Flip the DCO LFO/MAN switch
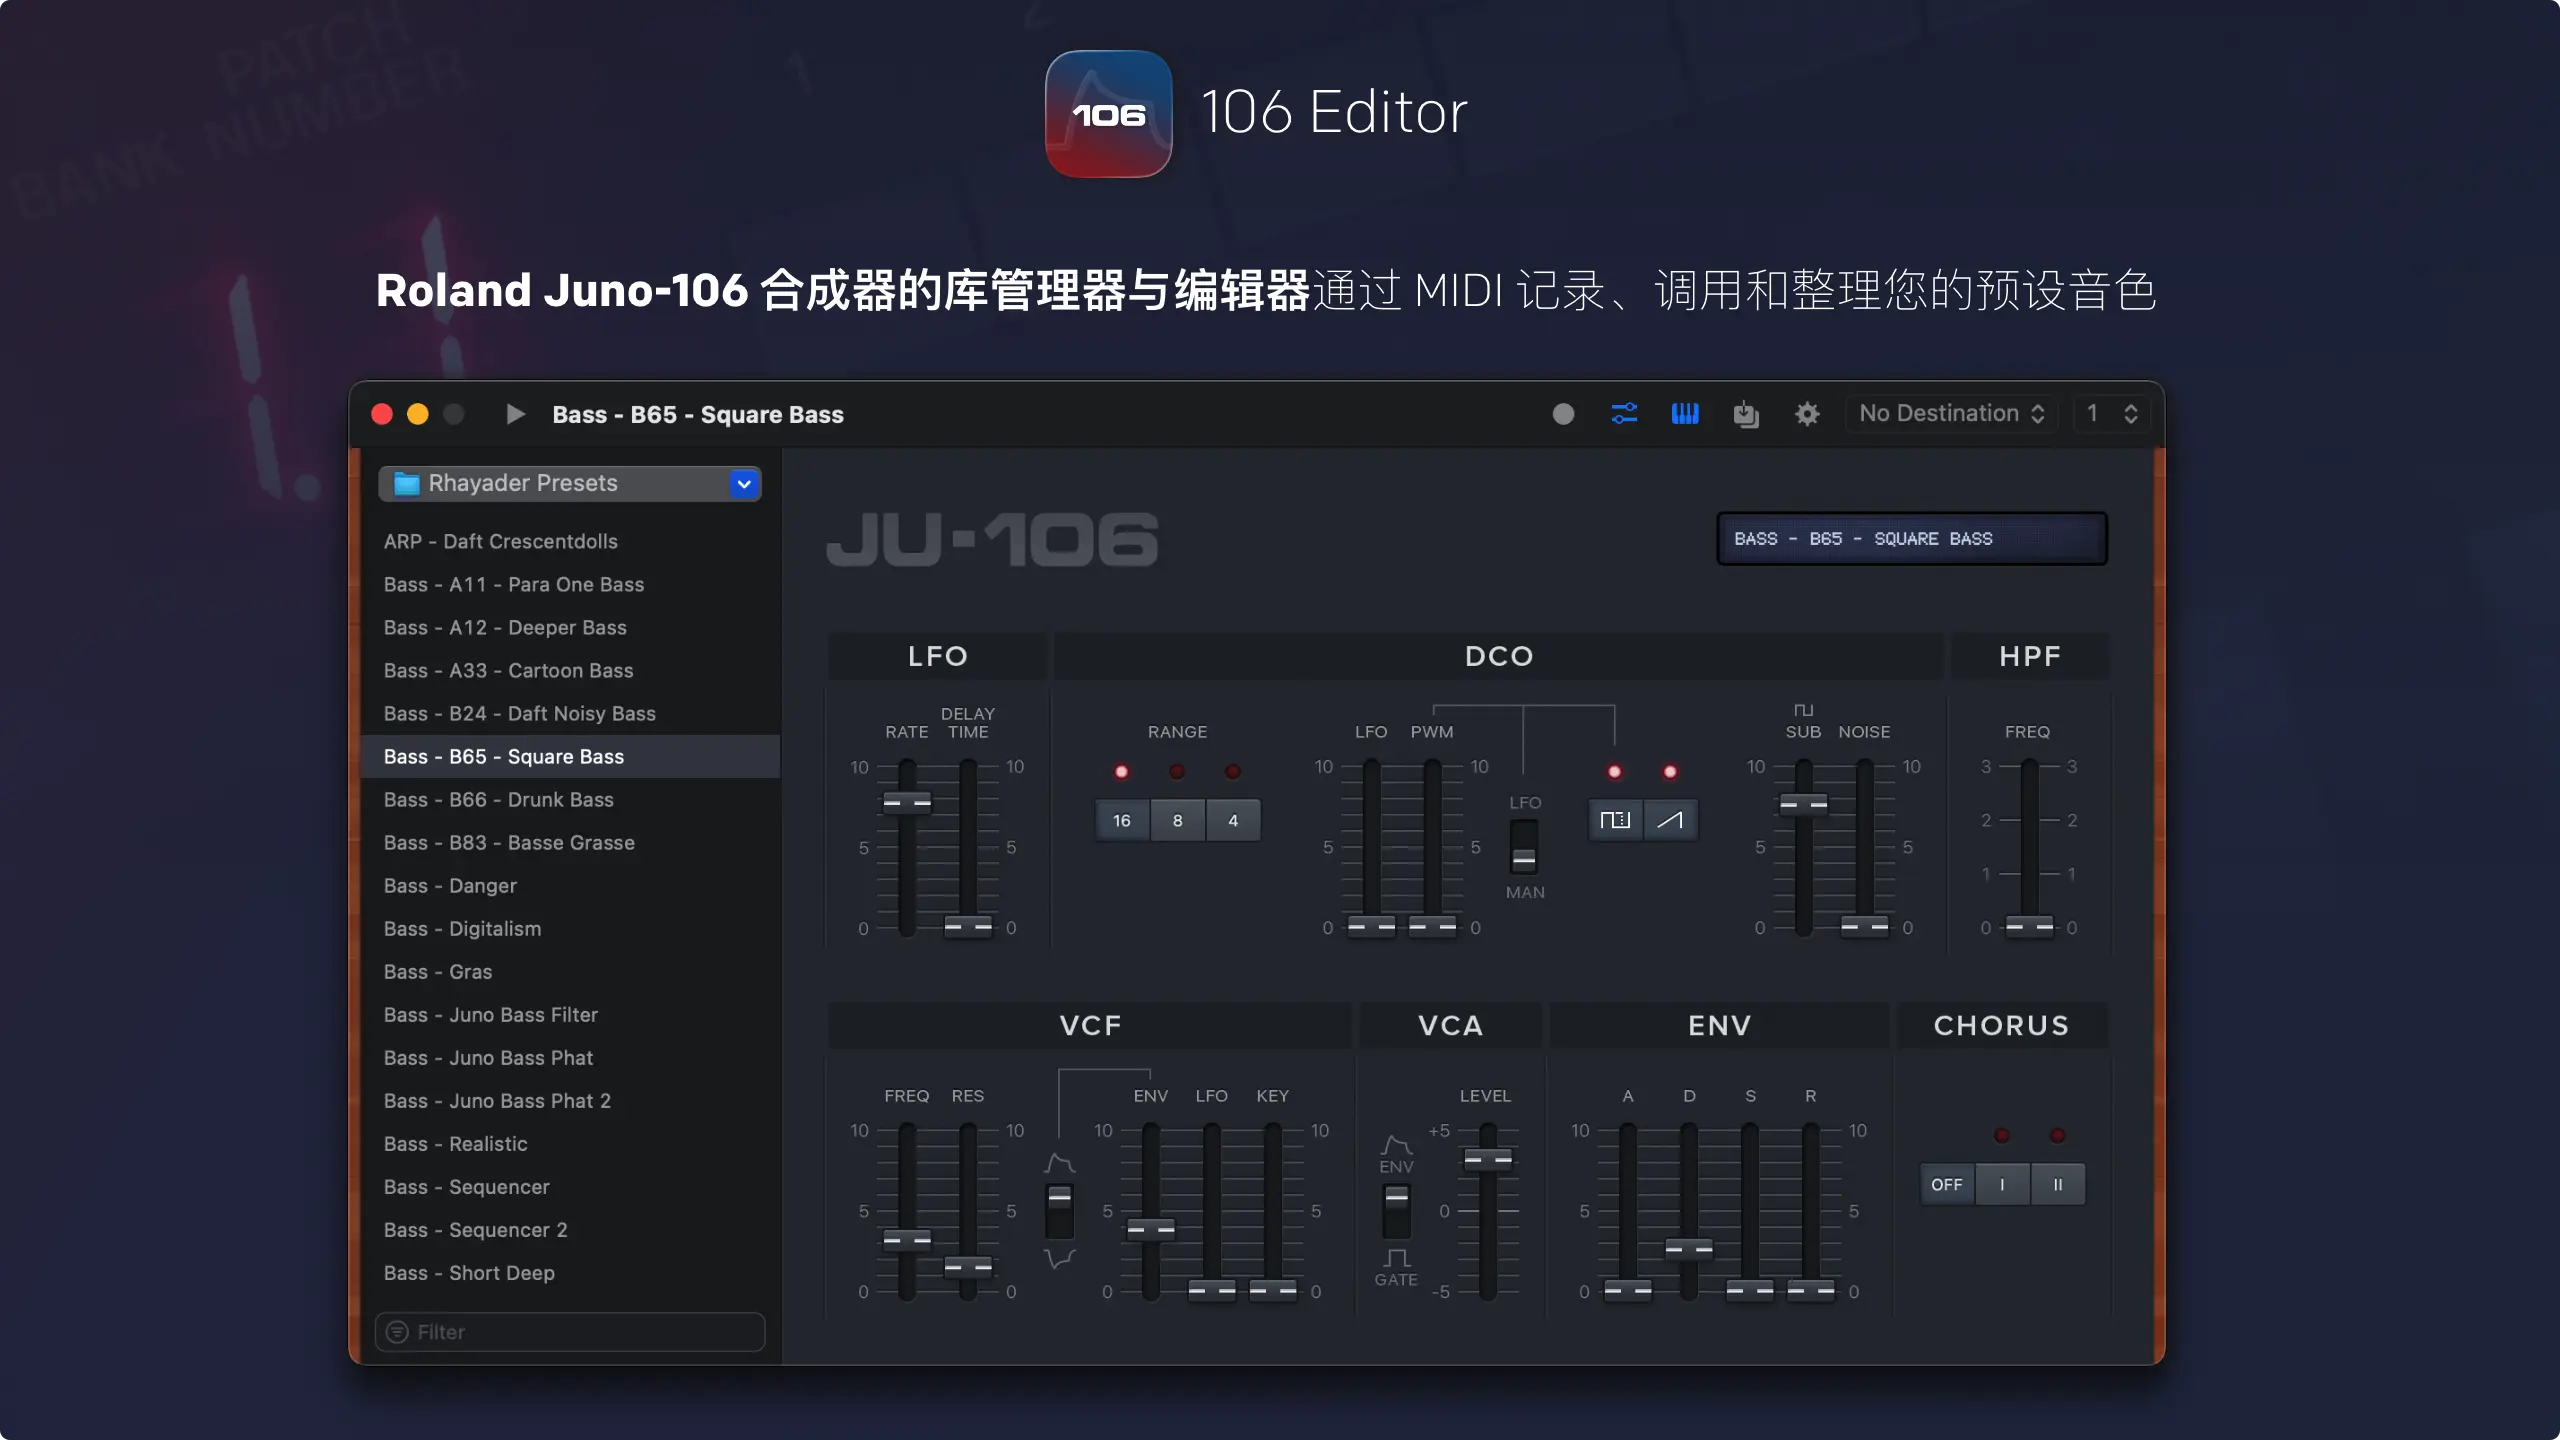2560x1440 pixels. tap(1523, 848)
